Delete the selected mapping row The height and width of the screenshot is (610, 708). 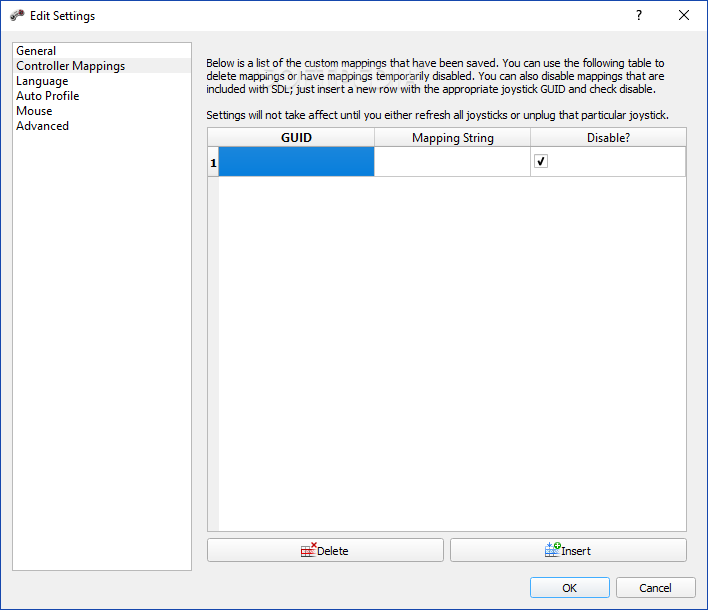coord(325,550)
